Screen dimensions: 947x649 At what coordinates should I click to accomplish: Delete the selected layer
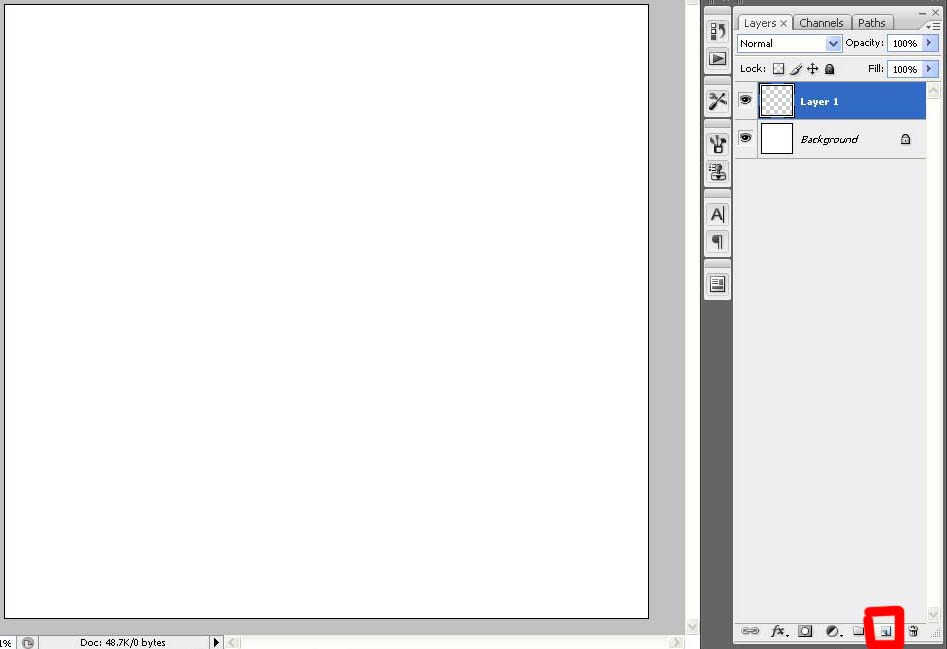[913, 631]
